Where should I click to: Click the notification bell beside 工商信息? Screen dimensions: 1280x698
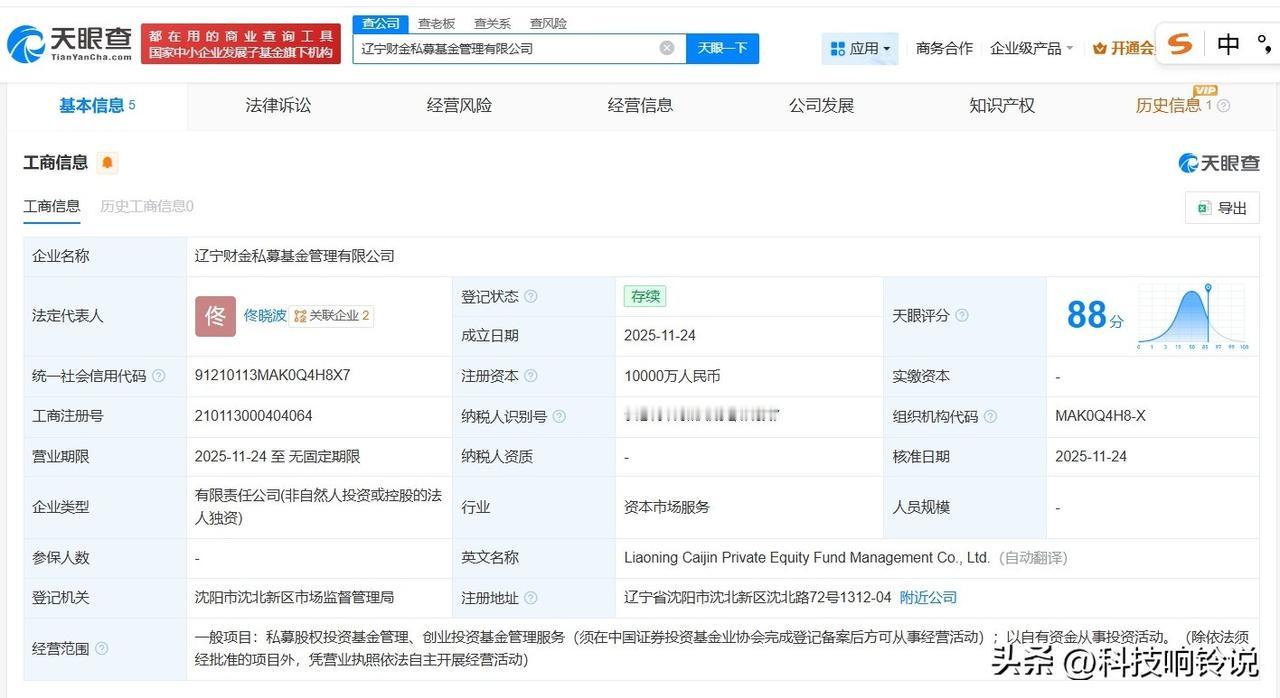click(106, 162)
